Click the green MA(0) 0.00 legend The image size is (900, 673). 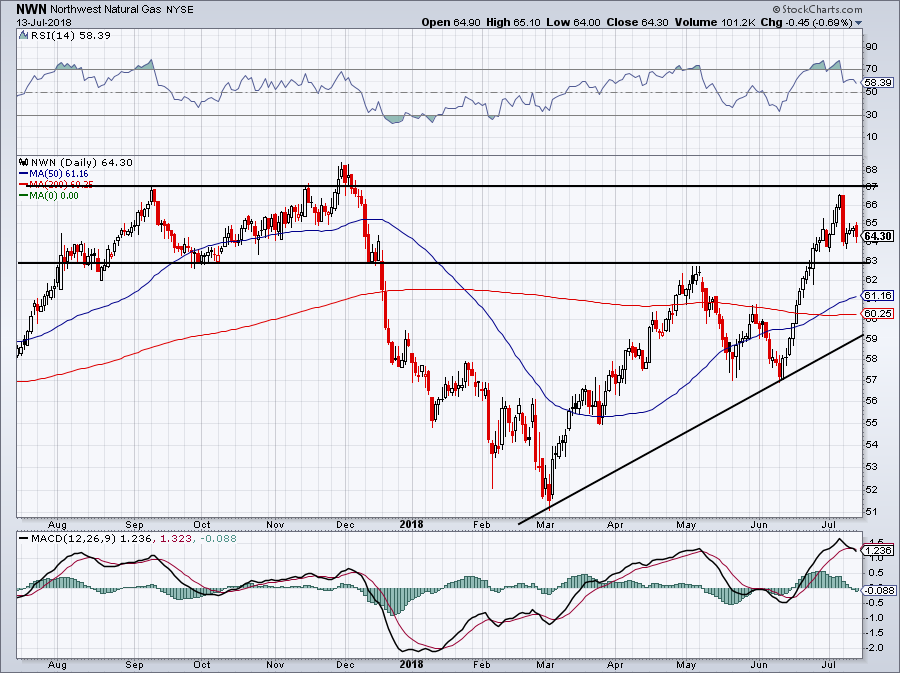pos(49,196)
